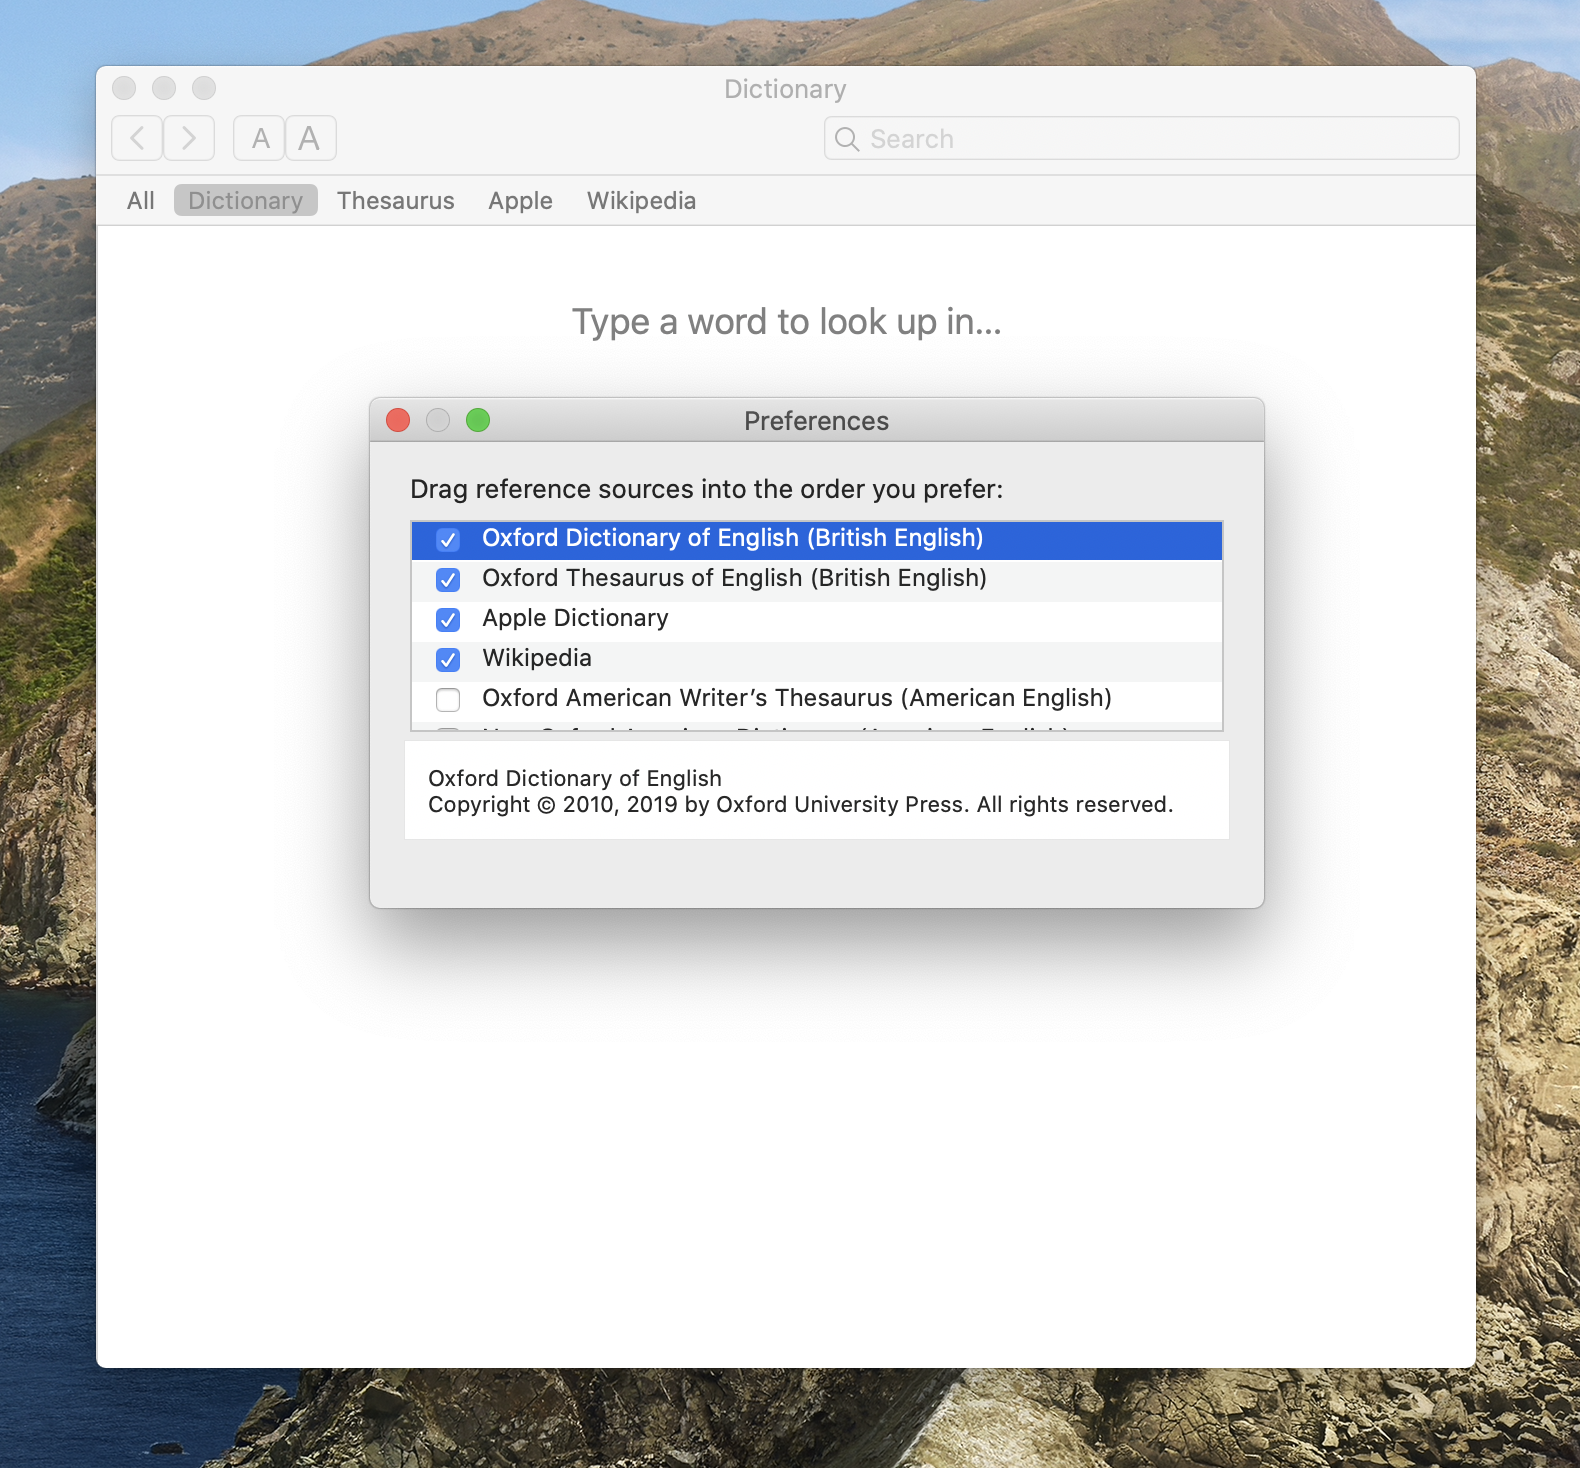This screenshot has height=1468, width=1580.
Task: Close the Preferences window with red button
Action: 398,420
